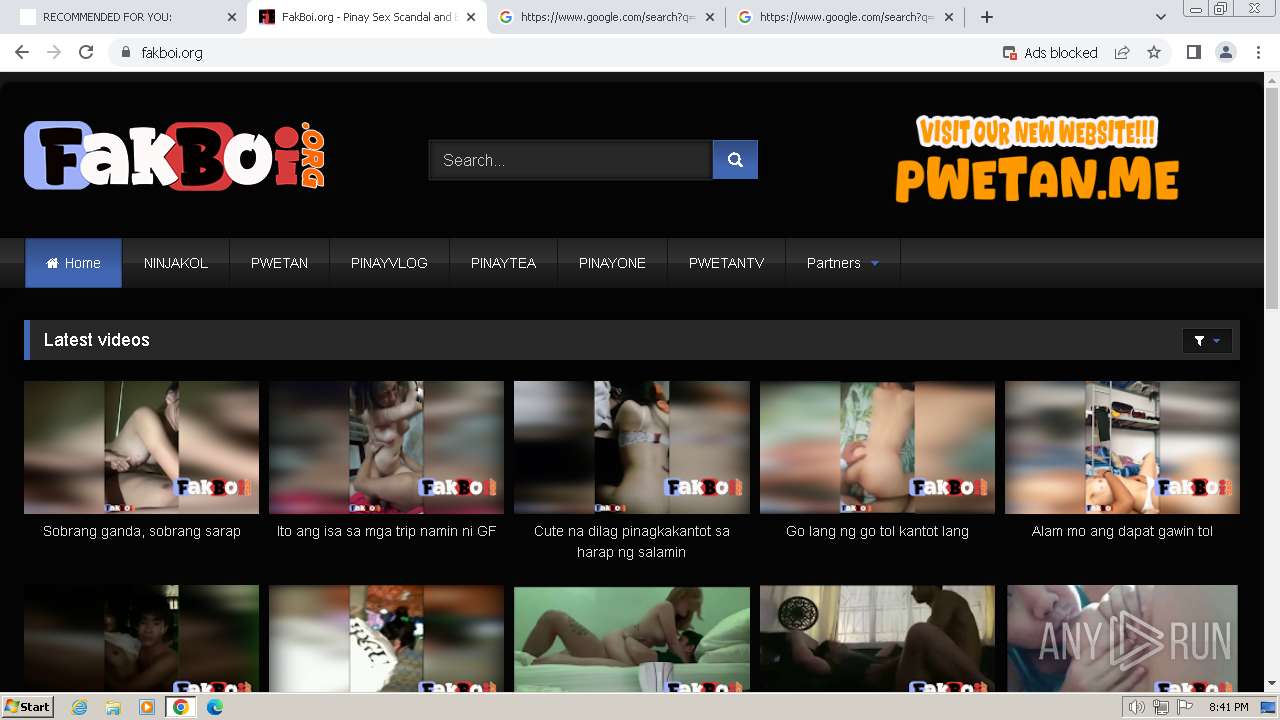1280x720 pixels.
Task: Select the PWETANTV menu item
Action: click(x=726, y=263)
